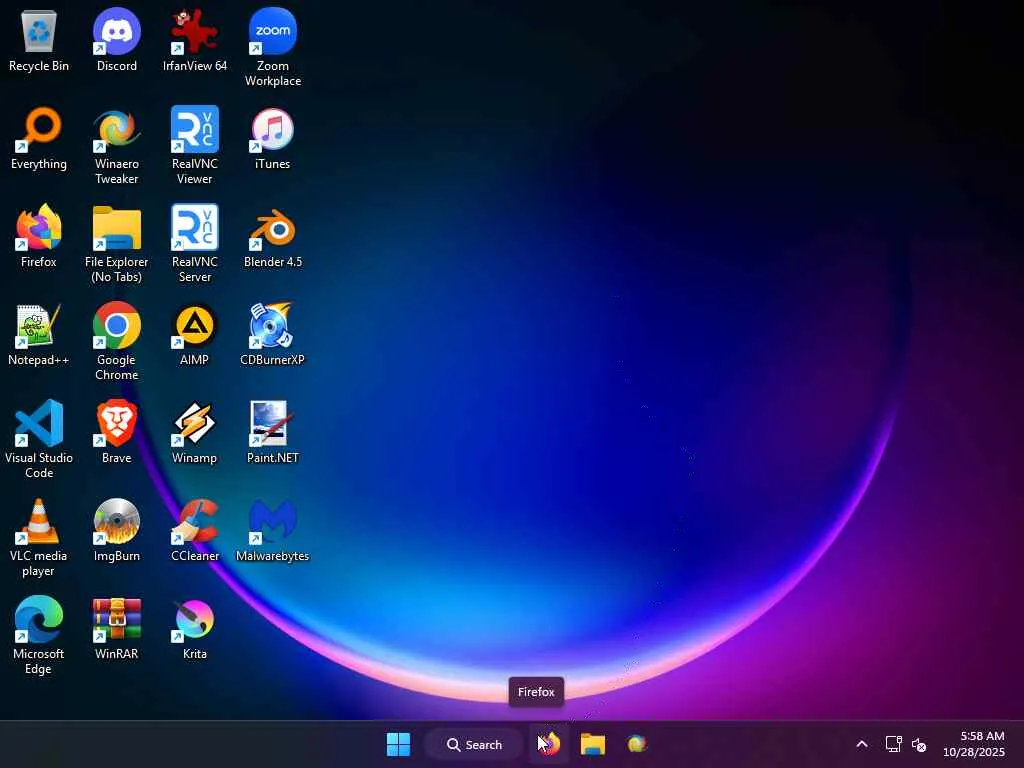The width and height of the screenshot is (1024, 768).
Task: Click the muted volume tray icon
Action: pyautogui.click(x=919, y=744)
